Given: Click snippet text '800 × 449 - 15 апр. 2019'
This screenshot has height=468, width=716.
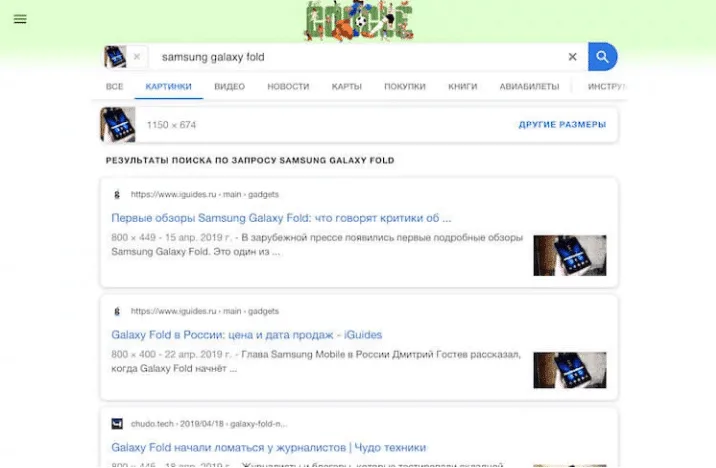Looking at the screenshot, I should pos(171,237).
